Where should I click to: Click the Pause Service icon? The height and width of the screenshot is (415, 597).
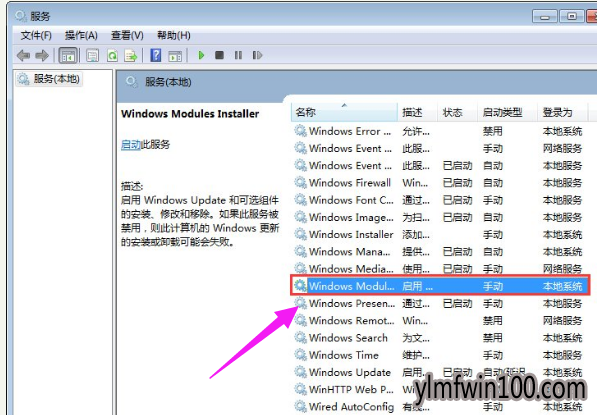pos(238,56)
